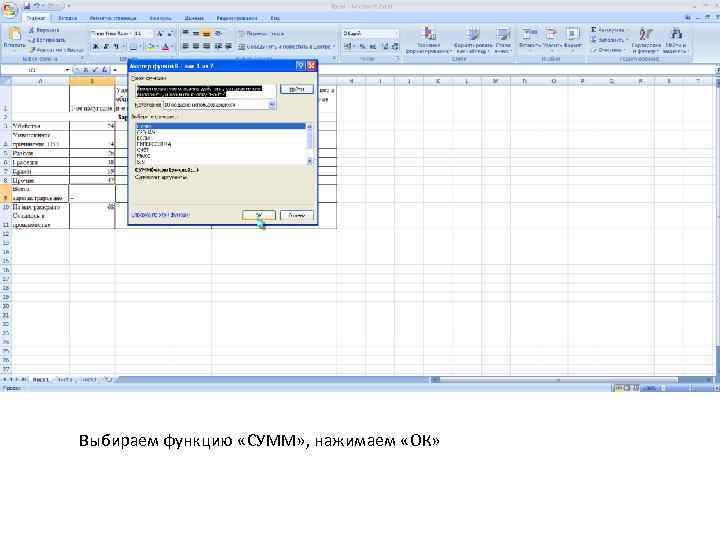720x540 pixels.
Task: Click the Copy command icon
Action: [x=32, y=40]
